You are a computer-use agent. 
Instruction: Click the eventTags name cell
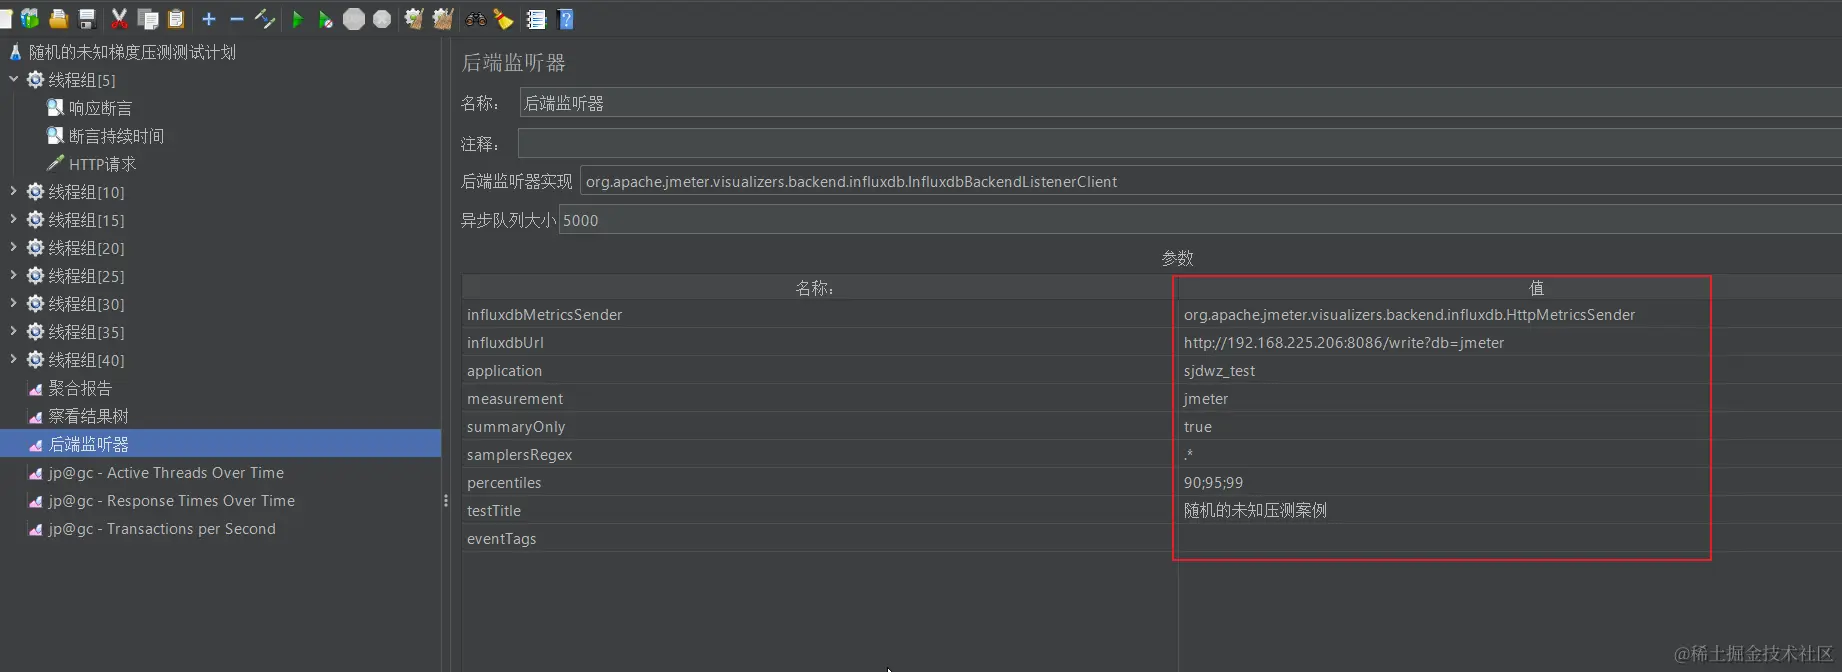tap(819, 538)
